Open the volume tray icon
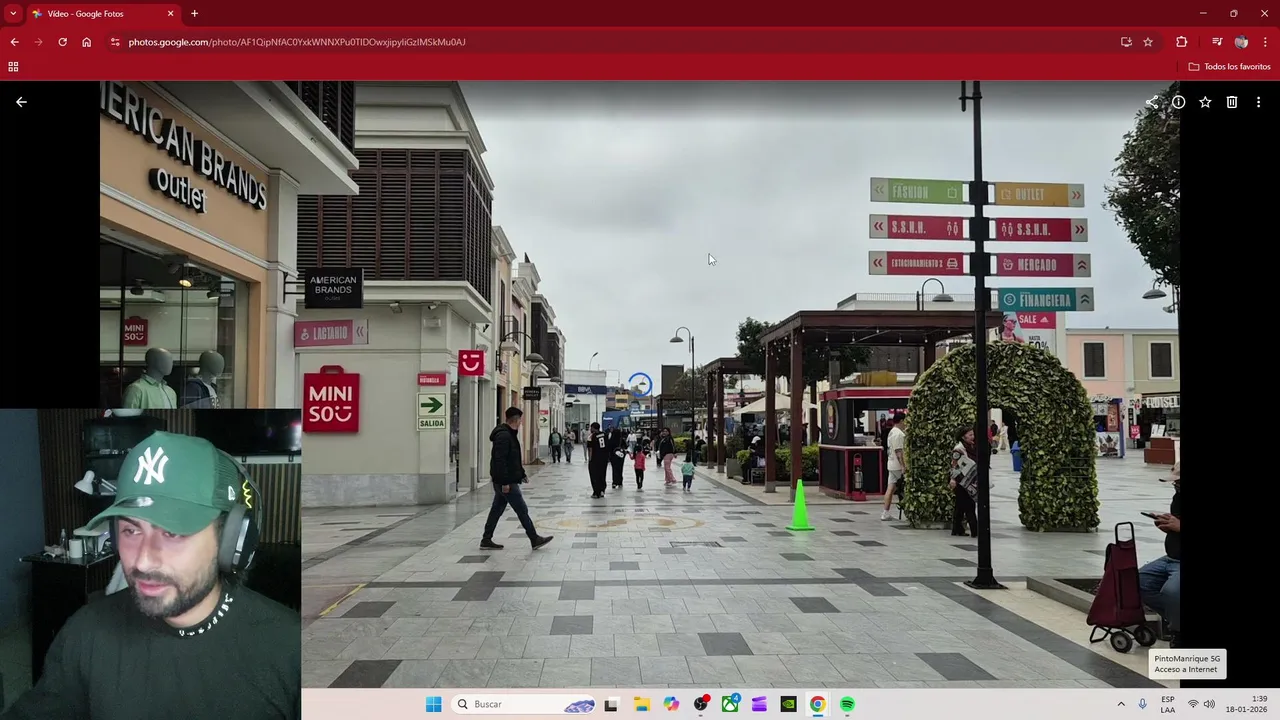Viewport: 1280px width, 720px height. coord(1209,704)
